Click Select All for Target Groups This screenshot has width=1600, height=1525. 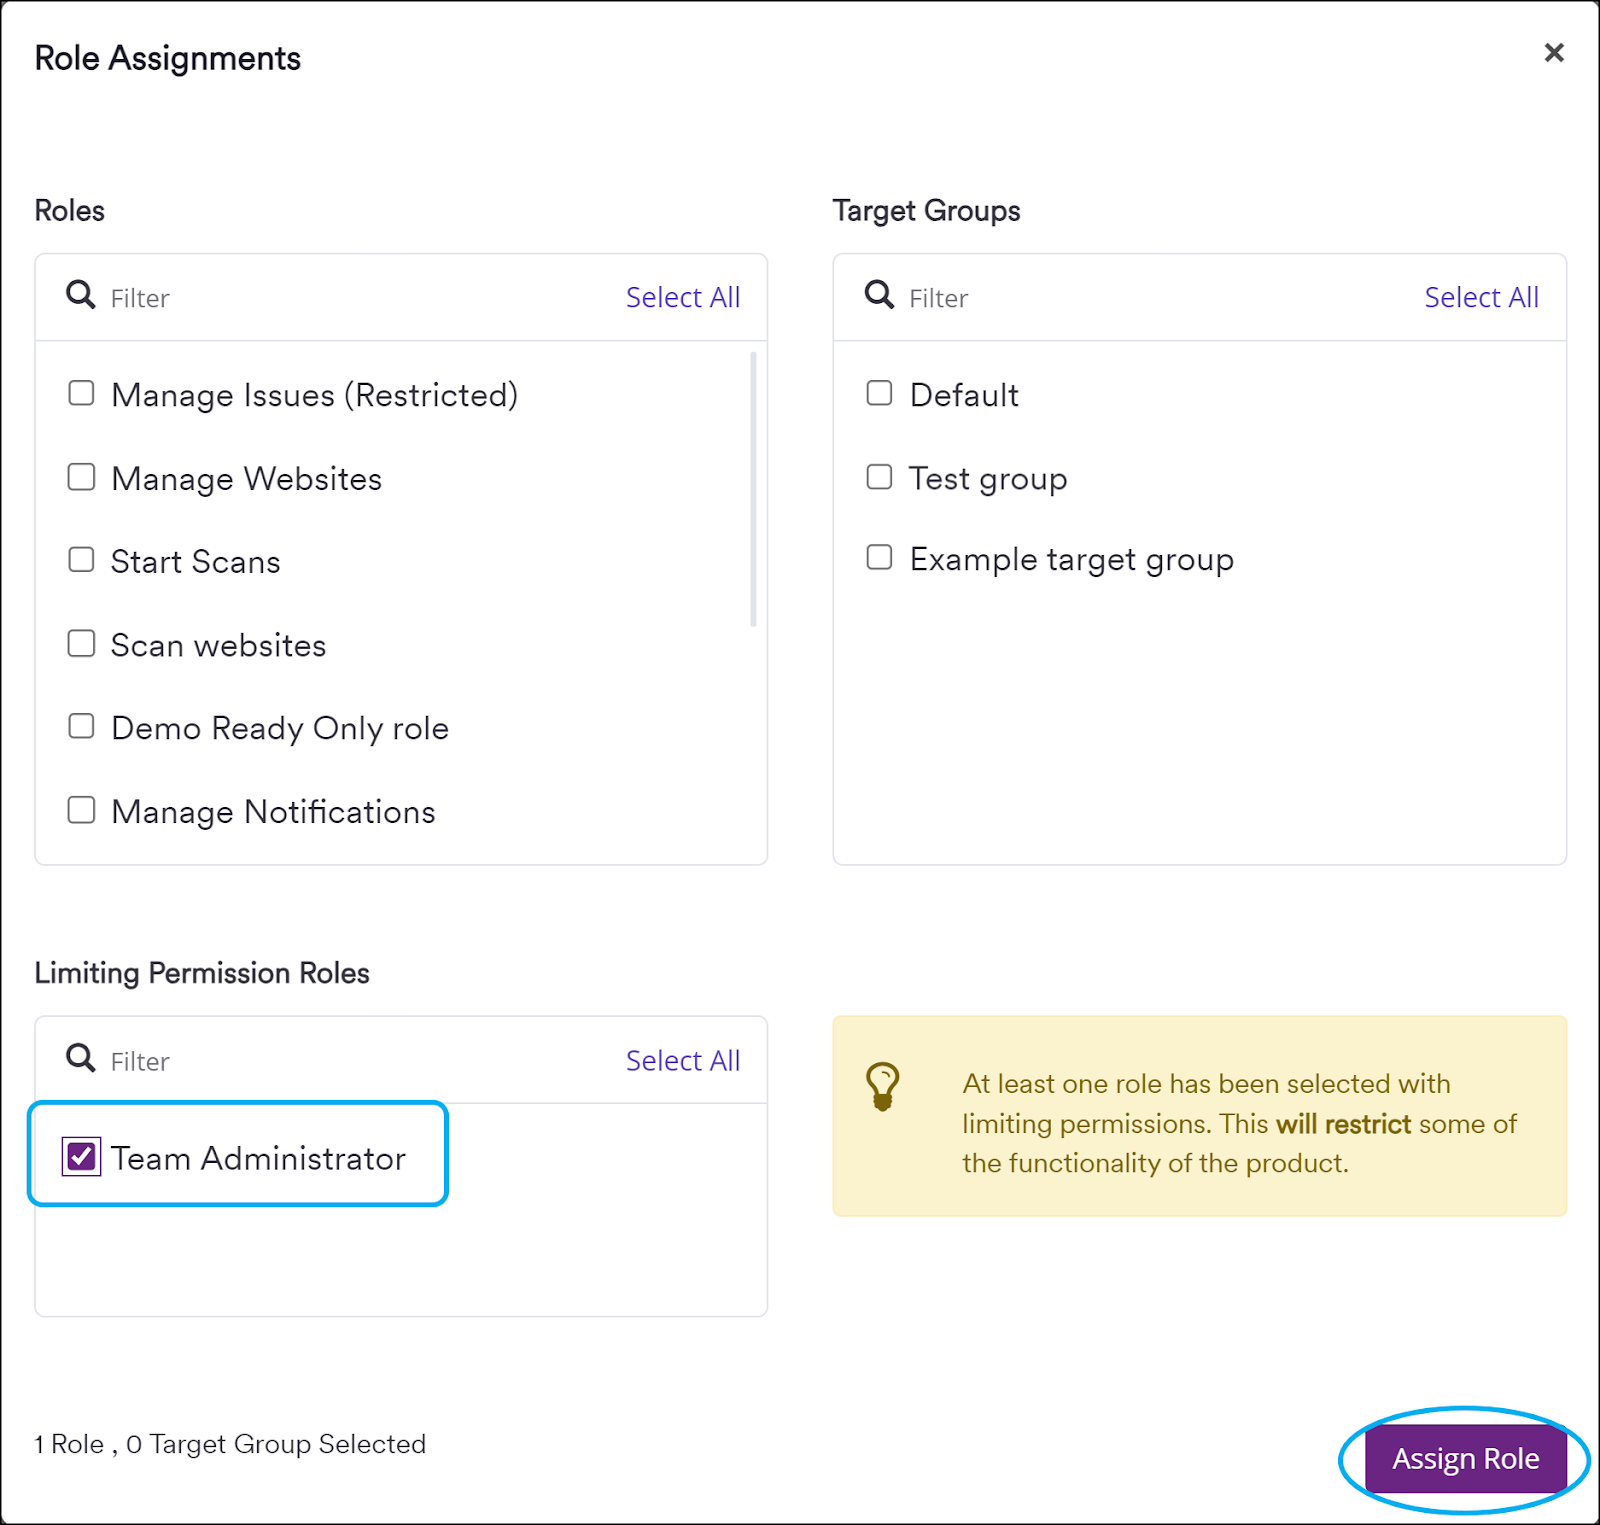(1481, 296)
